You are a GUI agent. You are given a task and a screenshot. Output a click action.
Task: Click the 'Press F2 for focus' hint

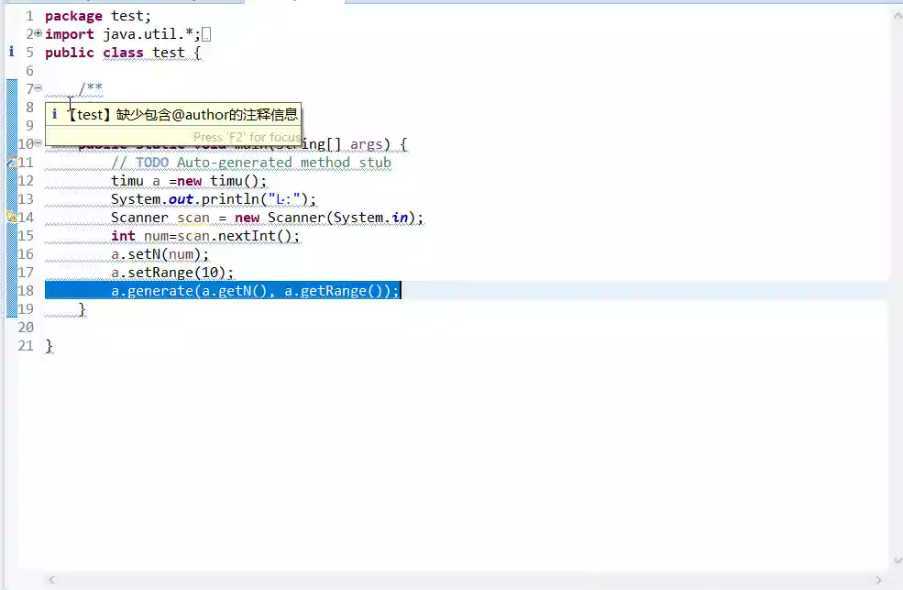coord(246,137)
